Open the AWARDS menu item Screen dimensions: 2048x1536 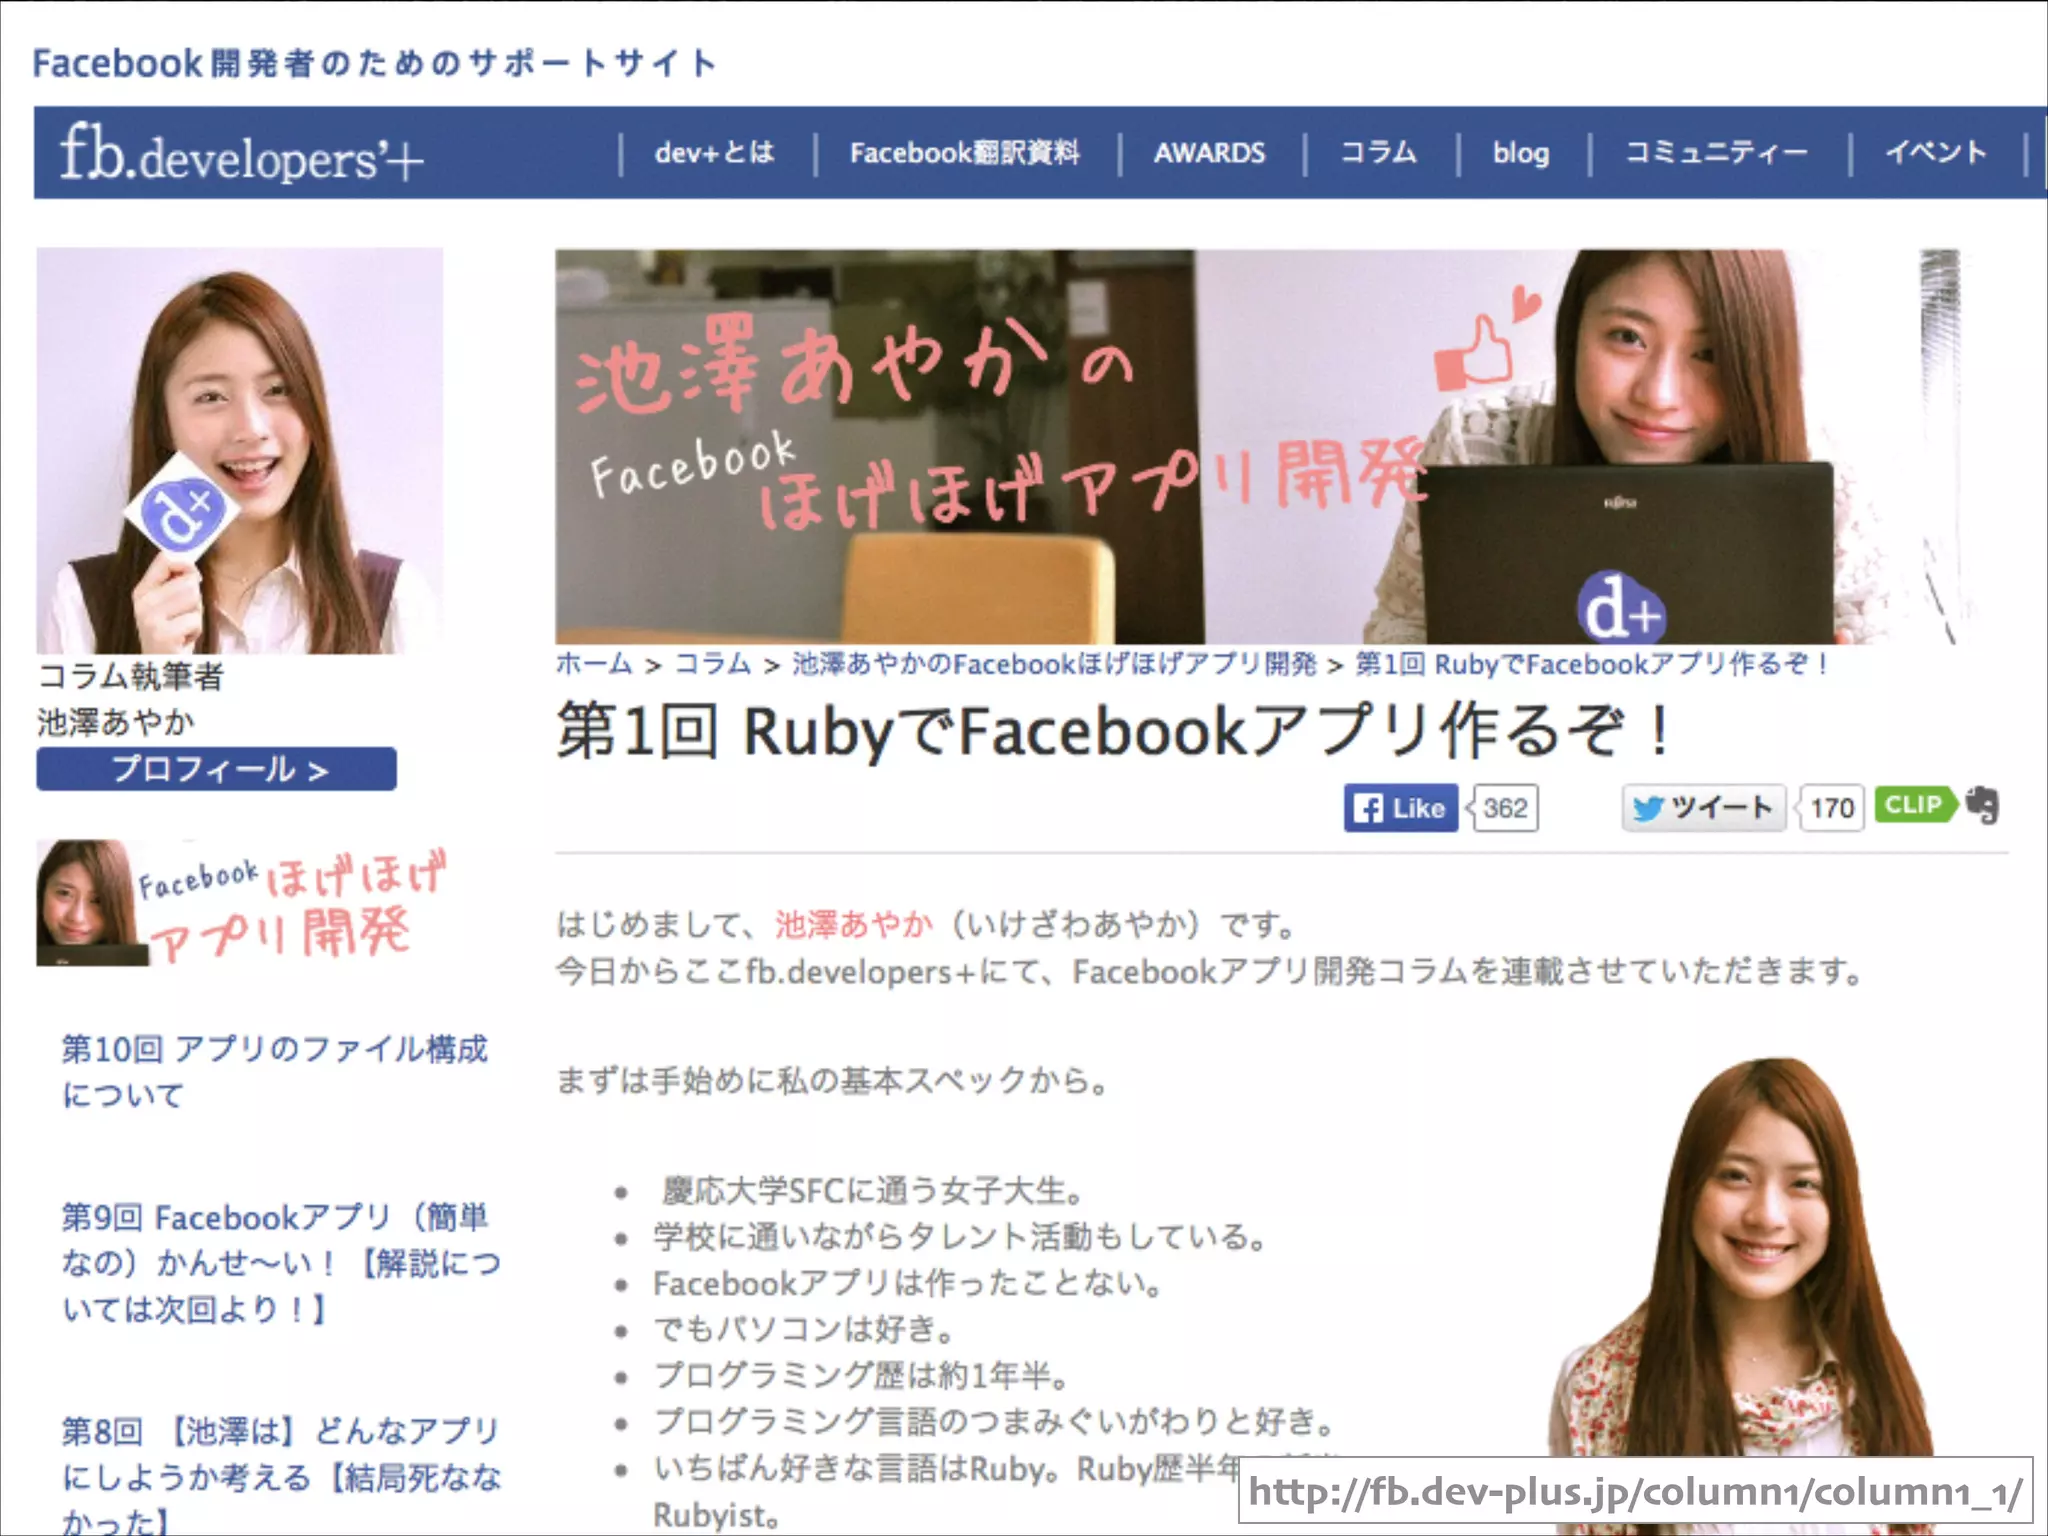point(1210,153)
